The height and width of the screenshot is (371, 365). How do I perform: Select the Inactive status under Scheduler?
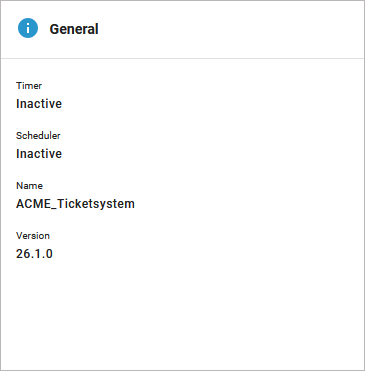point(39,154)
